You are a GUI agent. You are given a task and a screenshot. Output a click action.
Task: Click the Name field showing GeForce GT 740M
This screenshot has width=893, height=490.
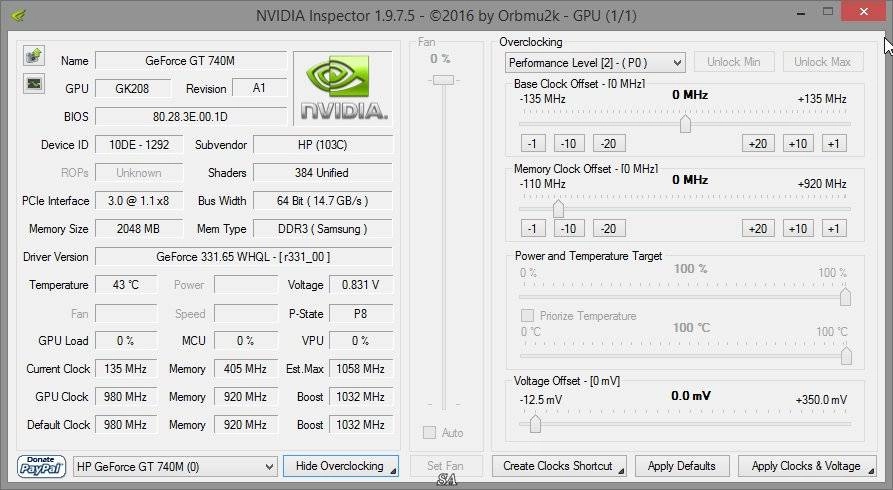[191, 60]
